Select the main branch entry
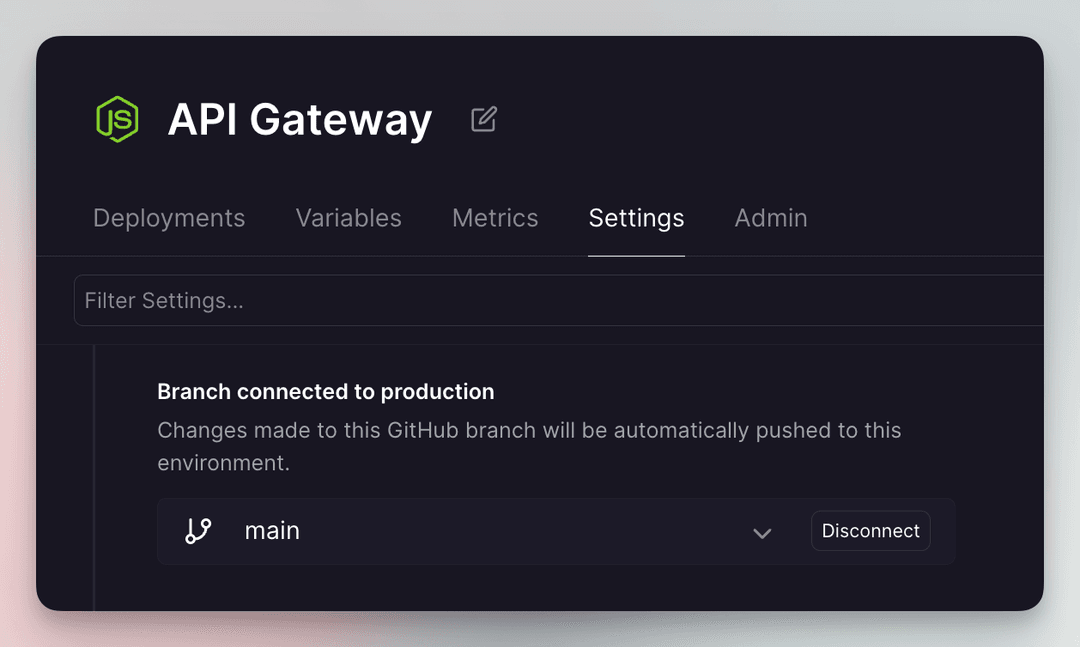The height and width of the screenshot is (647, 1080). (272, 531)
